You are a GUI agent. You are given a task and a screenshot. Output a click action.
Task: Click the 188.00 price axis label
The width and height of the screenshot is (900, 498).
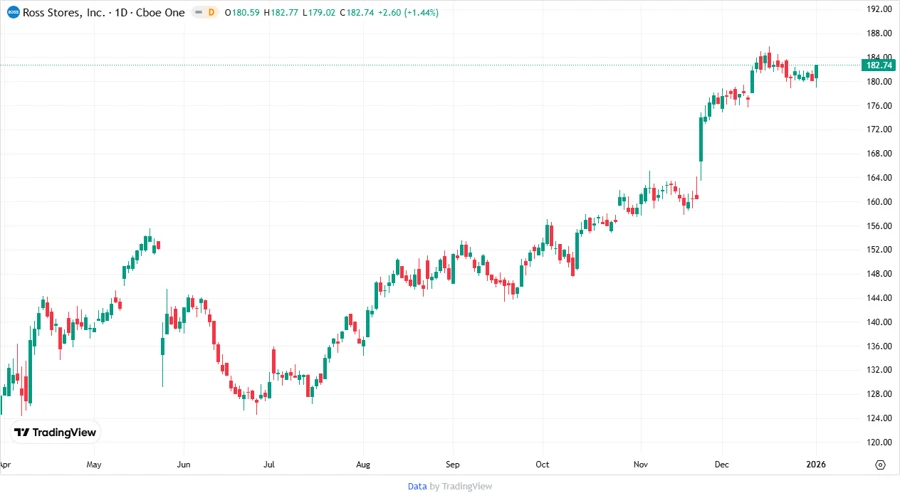pyautogui.click(x=879, y=33)
